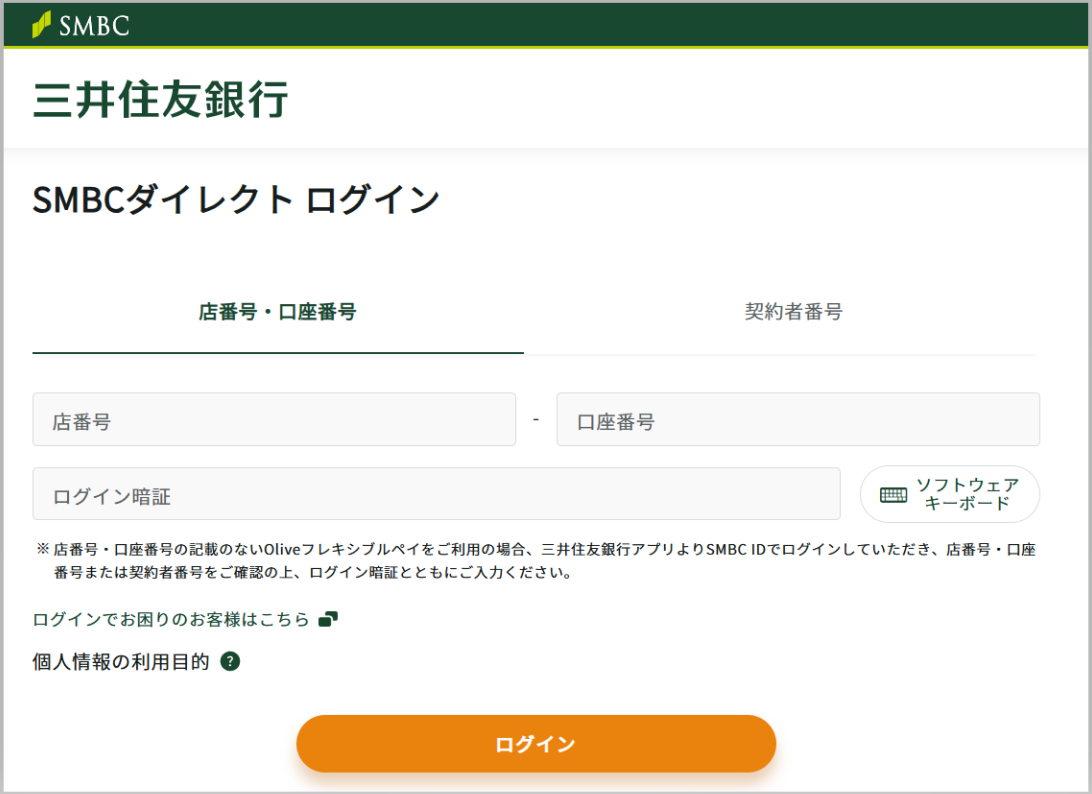Image resolution: width=1092 pixels, height=794 pixels.
Task: Switch to the 契約者番号 tab
Action: pos(793,311)
